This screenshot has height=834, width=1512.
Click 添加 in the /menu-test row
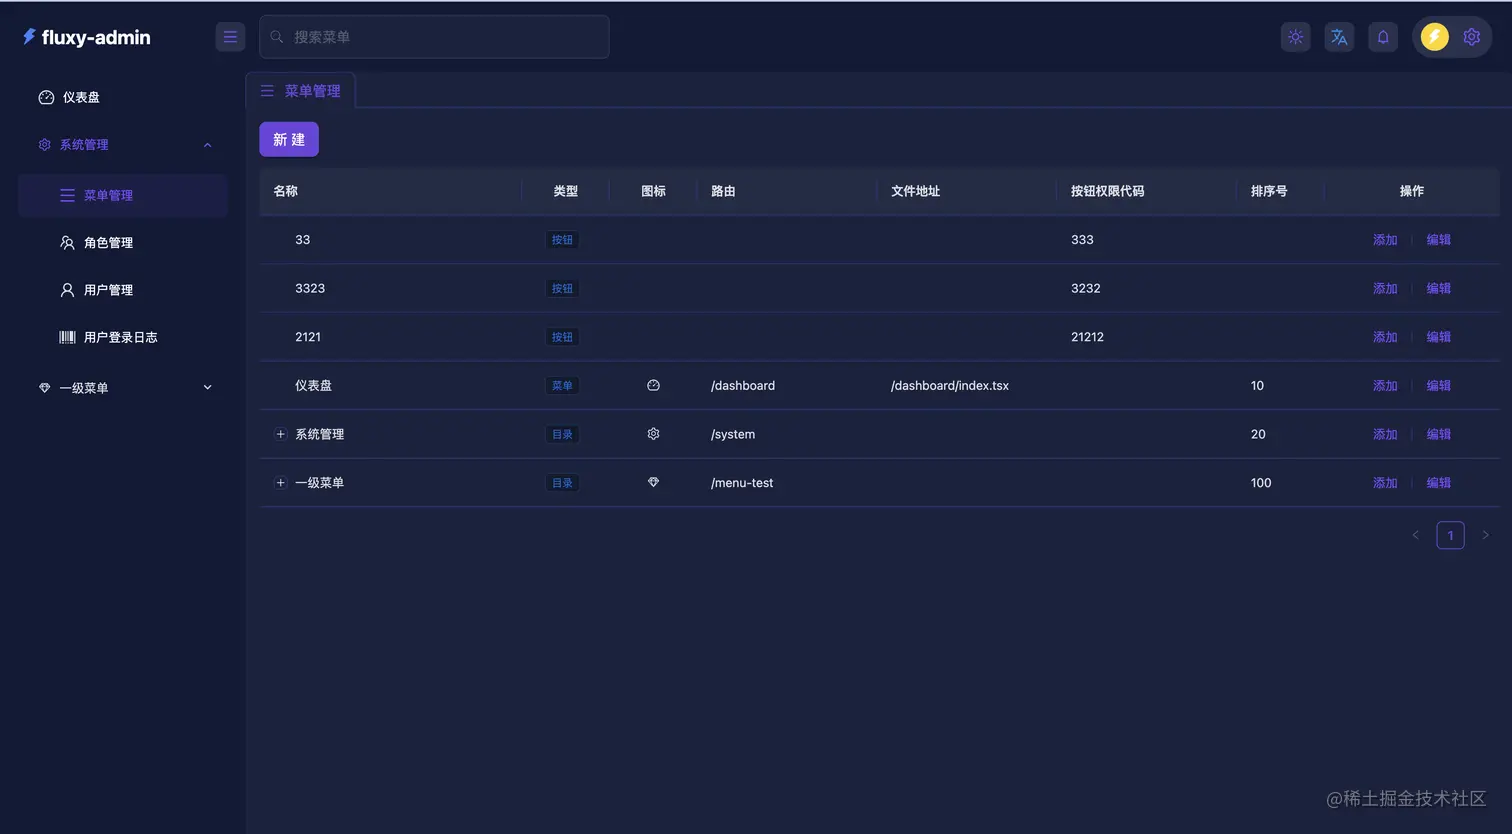(x=1385, y=482)
